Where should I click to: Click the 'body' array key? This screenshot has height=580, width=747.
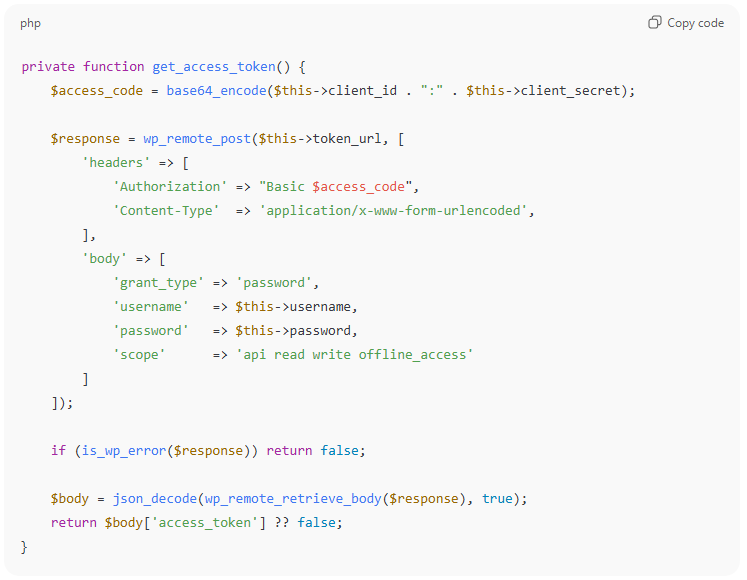pyautogui.click(x=104, y=259)
